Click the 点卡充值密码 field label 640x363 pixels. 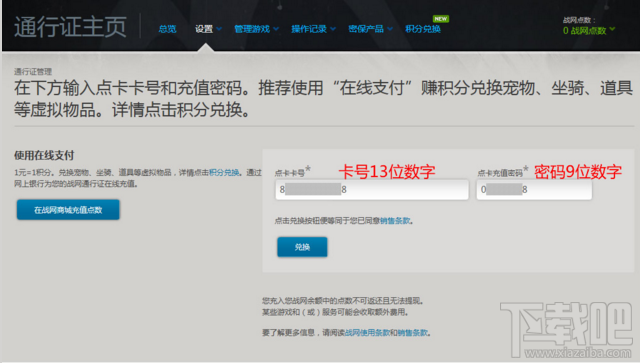tap(500, 173)
